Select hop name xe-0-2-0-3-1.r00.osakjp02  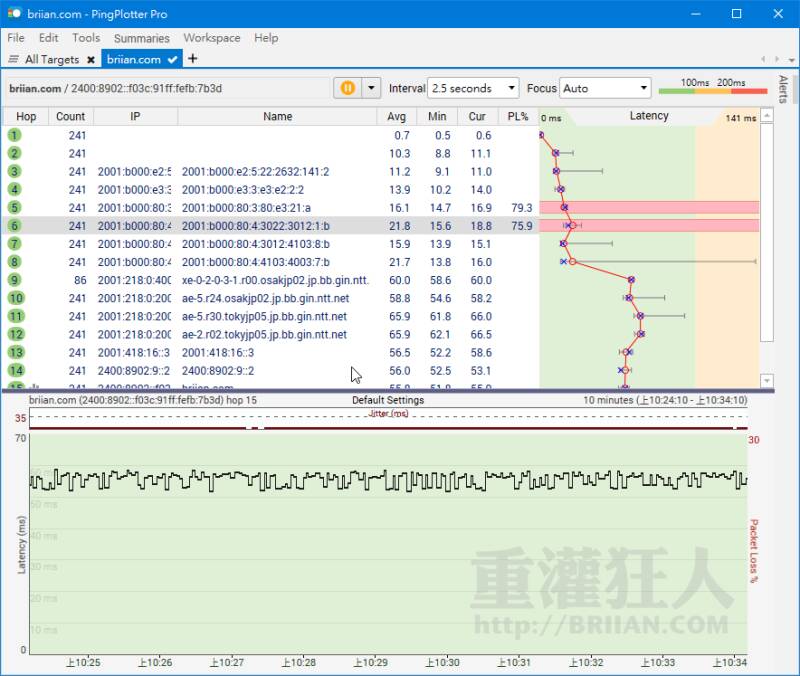pyautogui.click(x=275, y=280)
